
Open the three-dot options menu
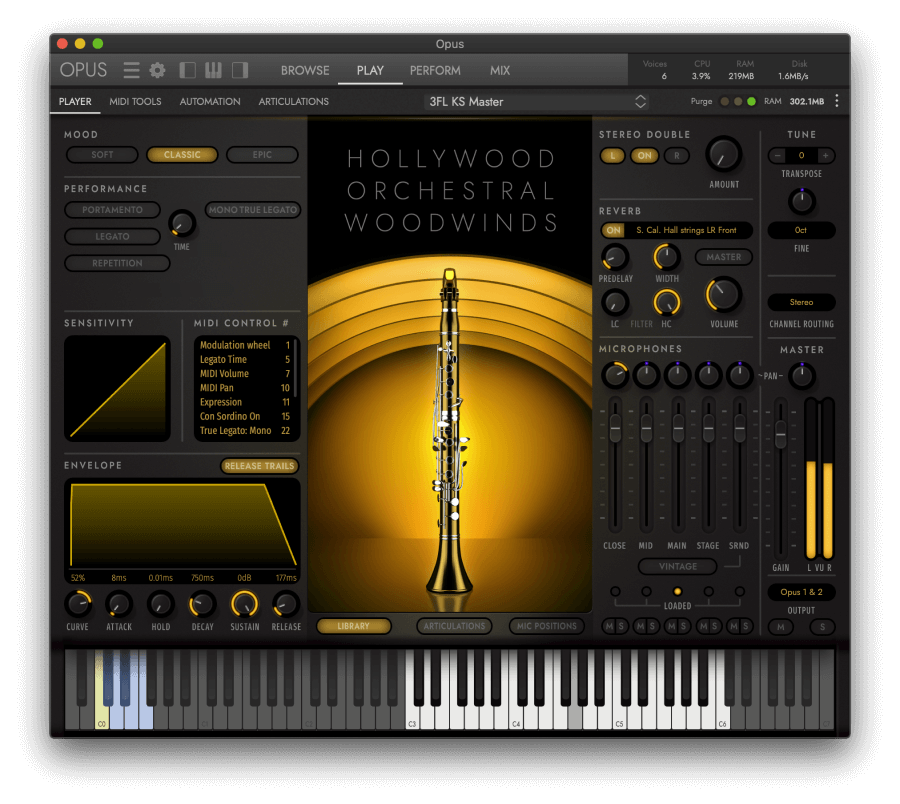(x=837, y=101)
